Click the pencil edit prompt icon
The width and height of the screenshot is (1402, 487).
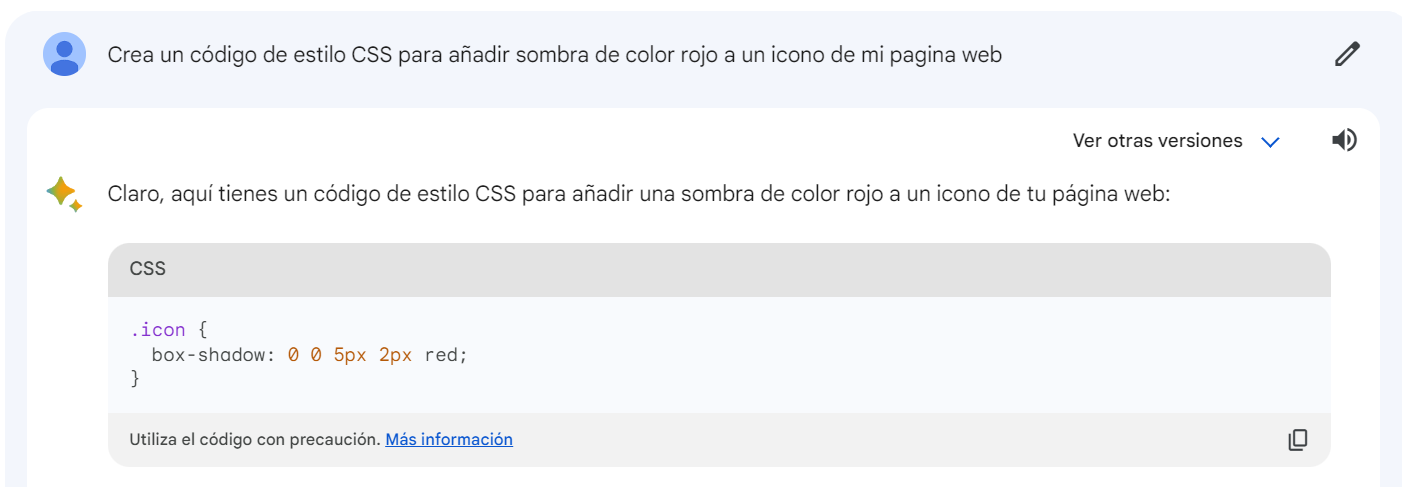1347,54
